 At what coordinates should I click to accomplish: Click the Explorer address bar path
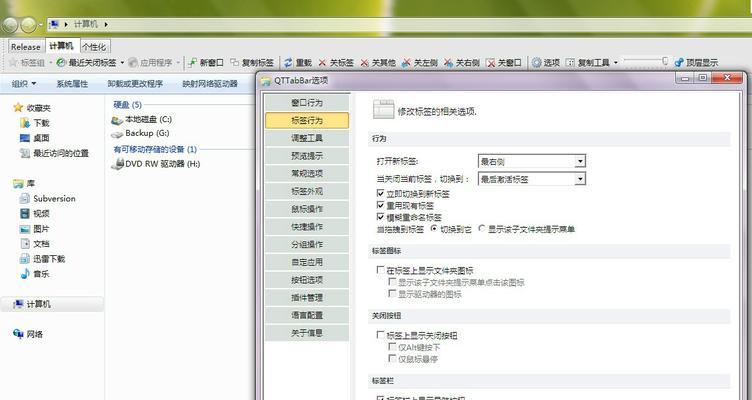pos(398,24)
